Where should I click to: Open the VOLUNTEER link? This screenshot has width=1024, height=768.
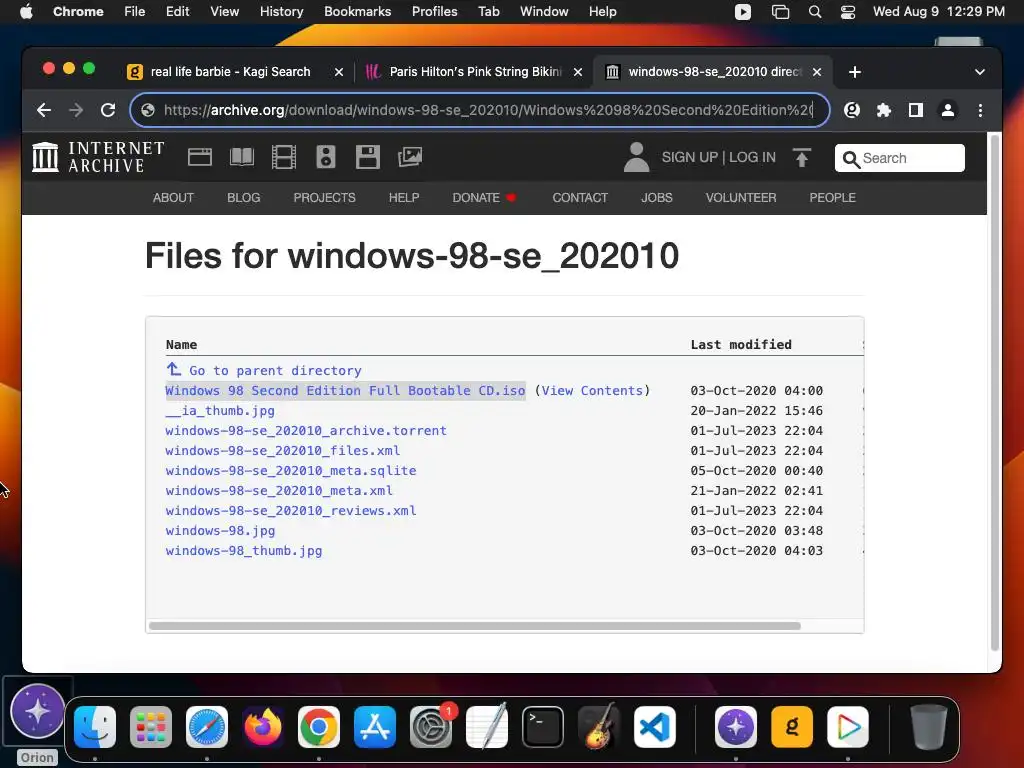point(741,198)
